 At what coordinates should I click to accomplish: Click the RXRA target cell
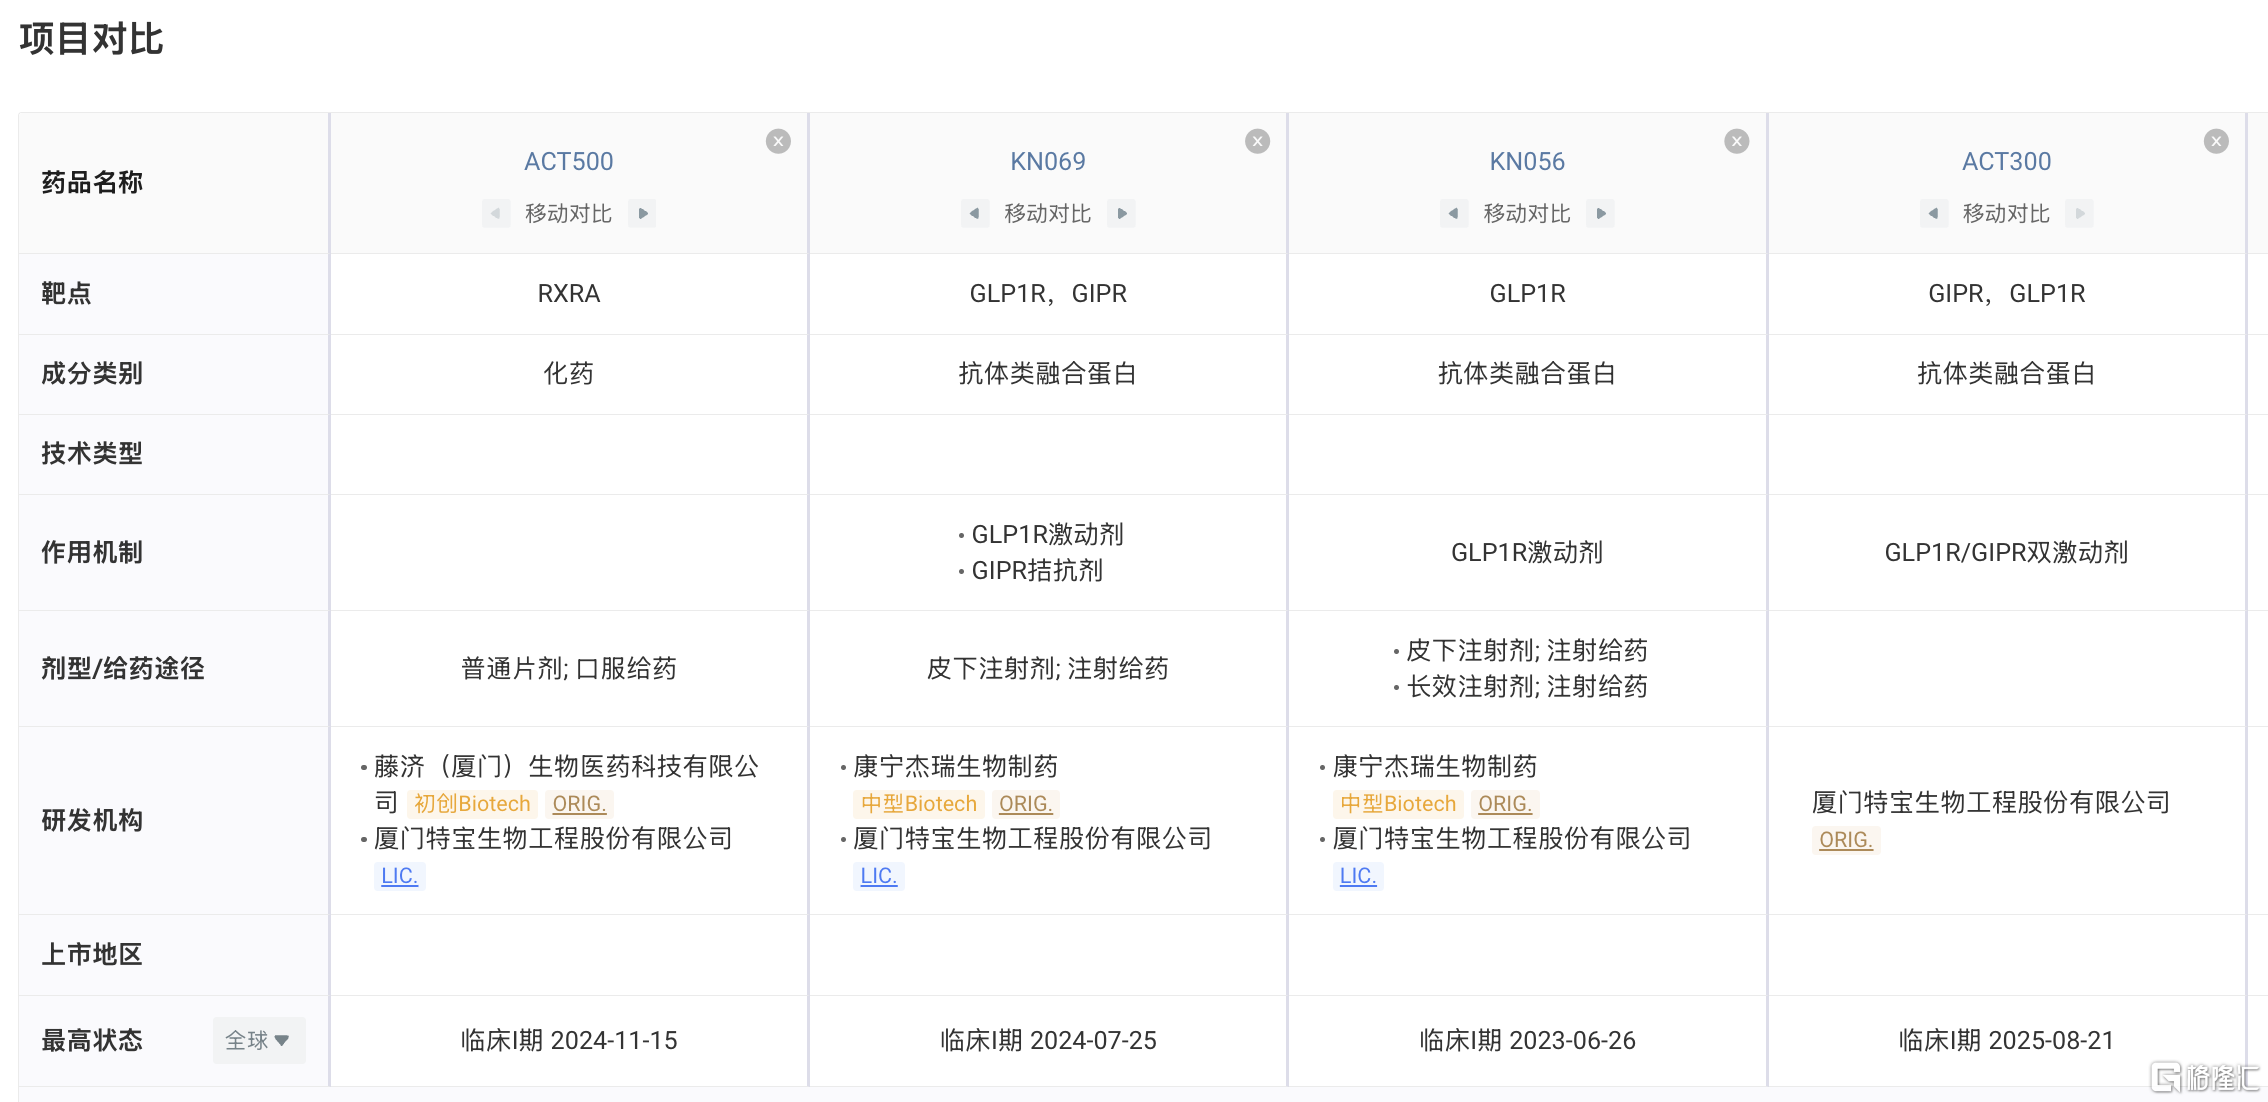coord(568,293)
